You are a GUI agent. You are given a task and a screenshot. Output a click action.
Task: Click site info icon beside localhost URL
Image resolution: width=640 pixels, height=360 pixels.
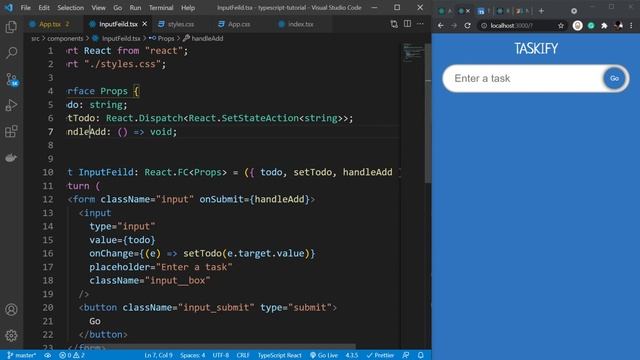click(484, 26)
